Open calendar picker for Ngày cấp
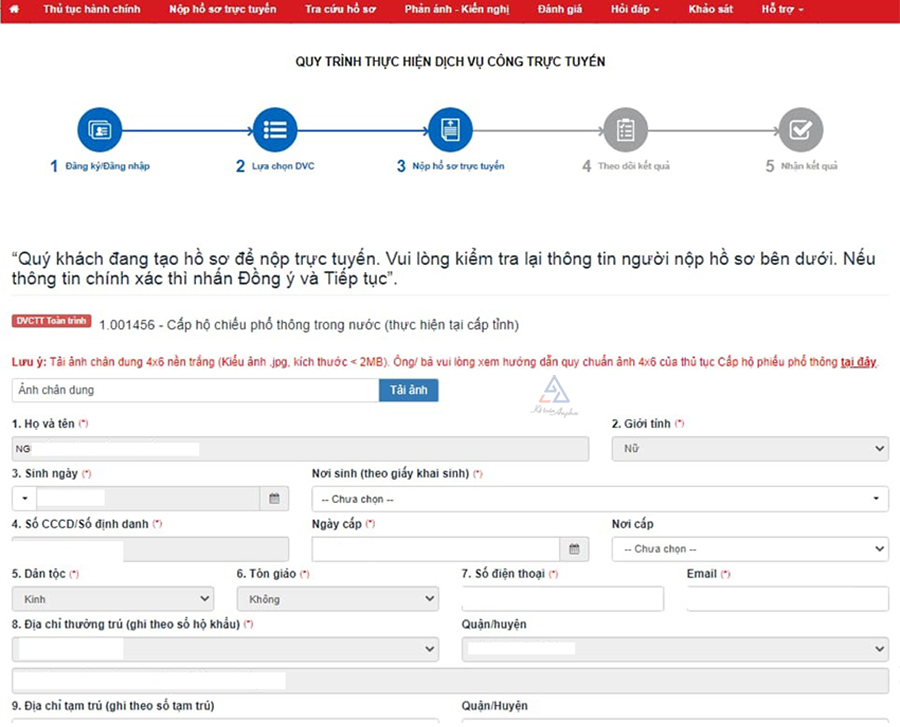900x727 pixels. tap(573, 549)
